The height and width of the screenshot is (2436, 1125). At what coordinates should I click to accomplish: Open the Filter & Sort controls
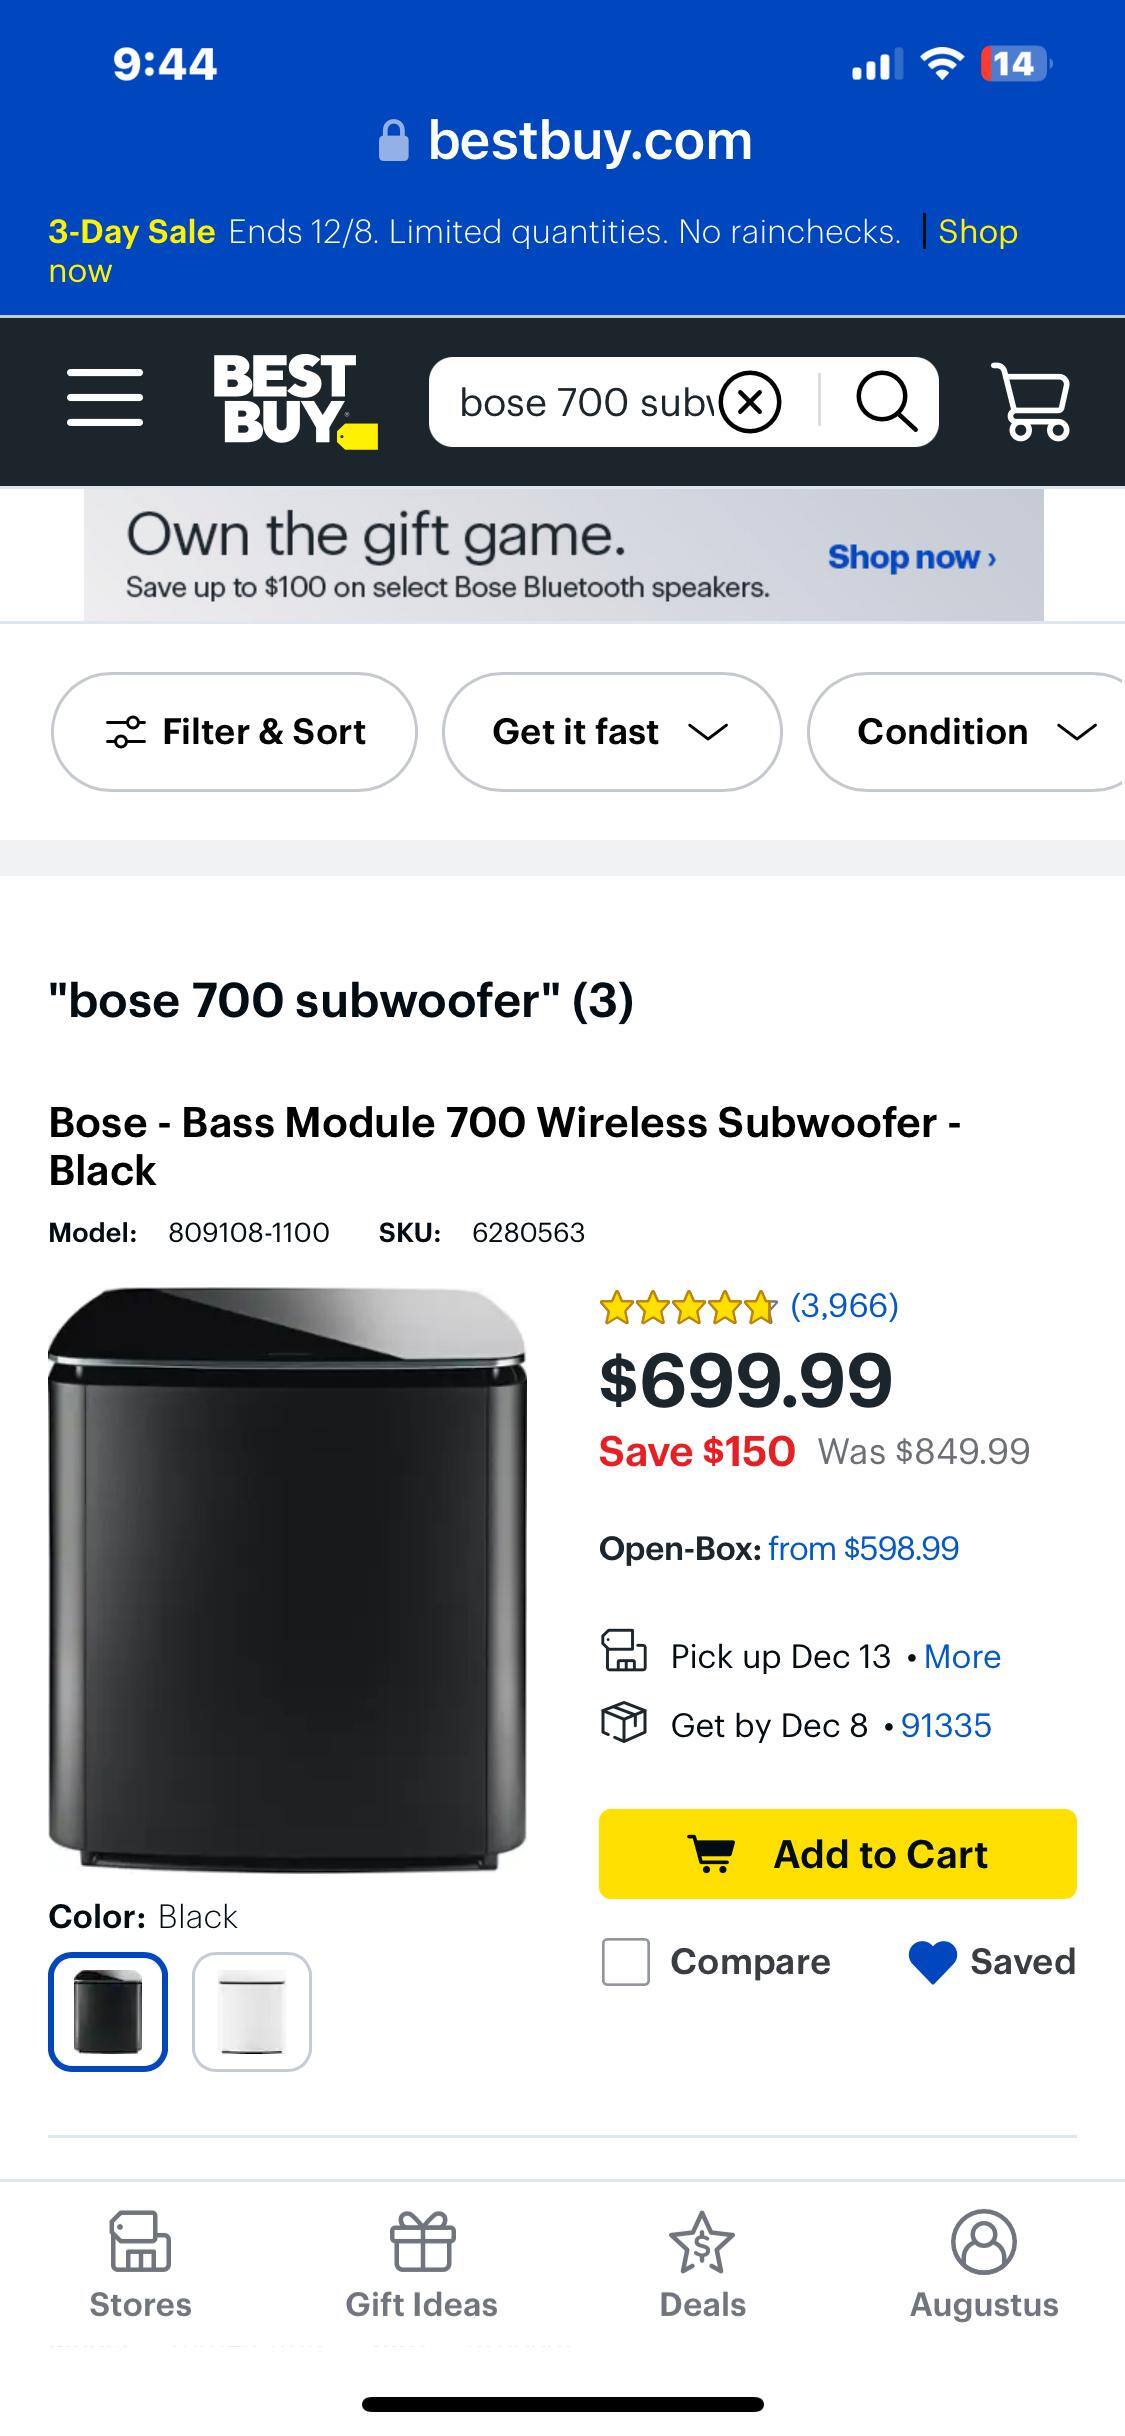click(234, 731)
